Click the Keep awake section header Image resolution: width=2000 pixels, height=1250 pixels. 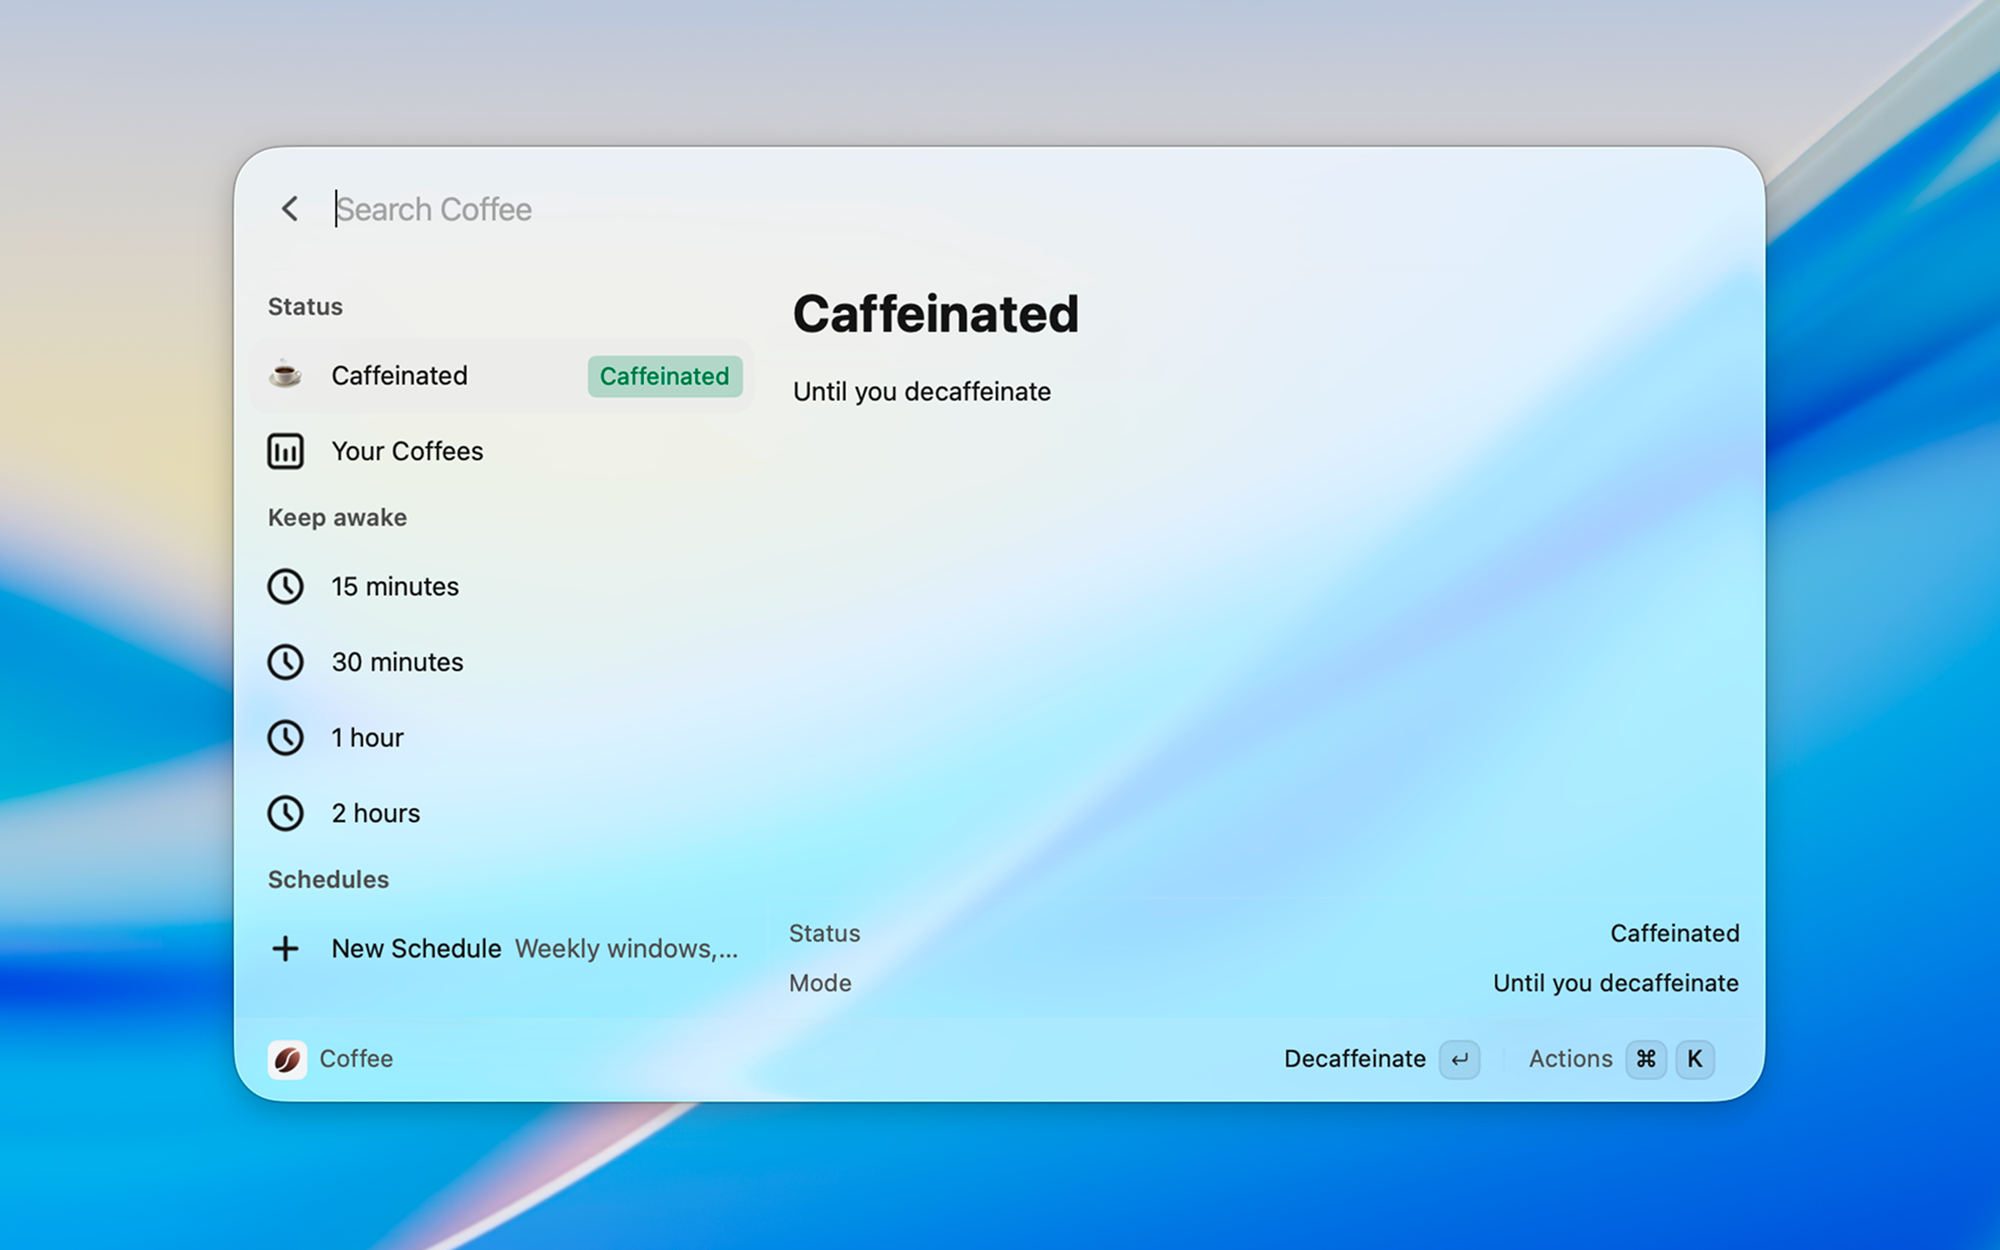[x=337, y=517]
